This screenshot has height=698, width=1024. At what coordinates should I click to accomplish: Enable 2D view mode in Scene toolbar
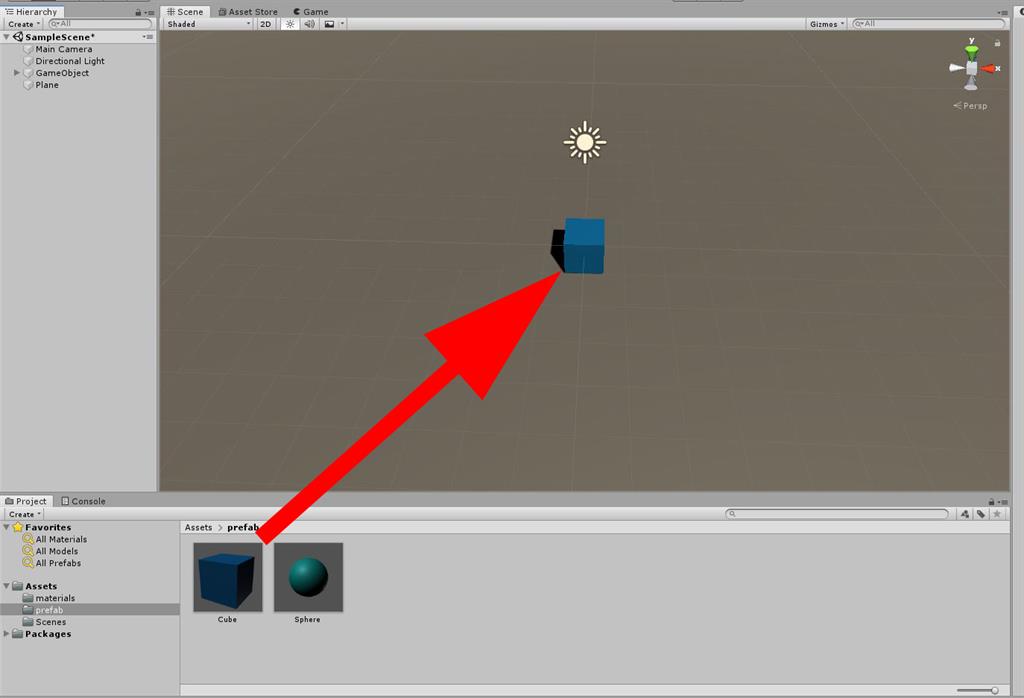click(x=265, y=24)
